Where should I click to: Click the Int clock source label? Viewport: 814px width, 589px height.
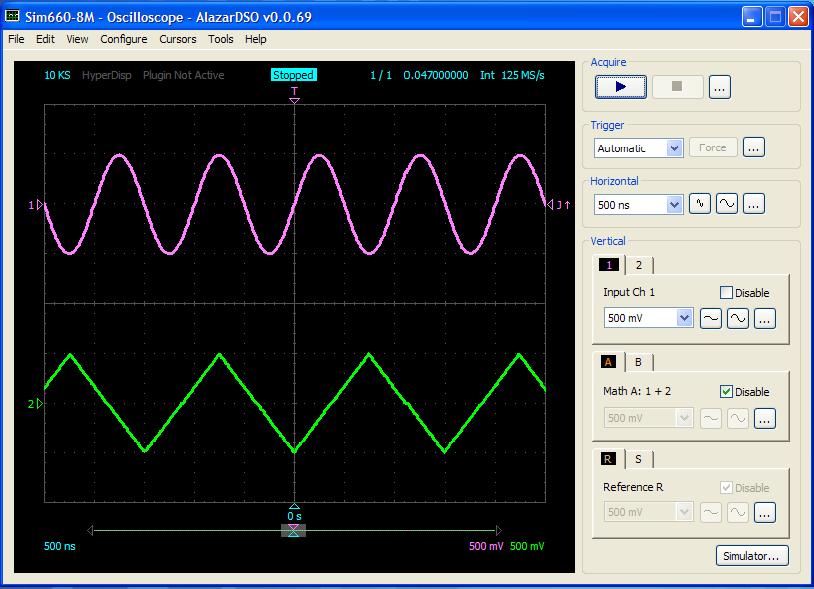[x=487, y=75]
